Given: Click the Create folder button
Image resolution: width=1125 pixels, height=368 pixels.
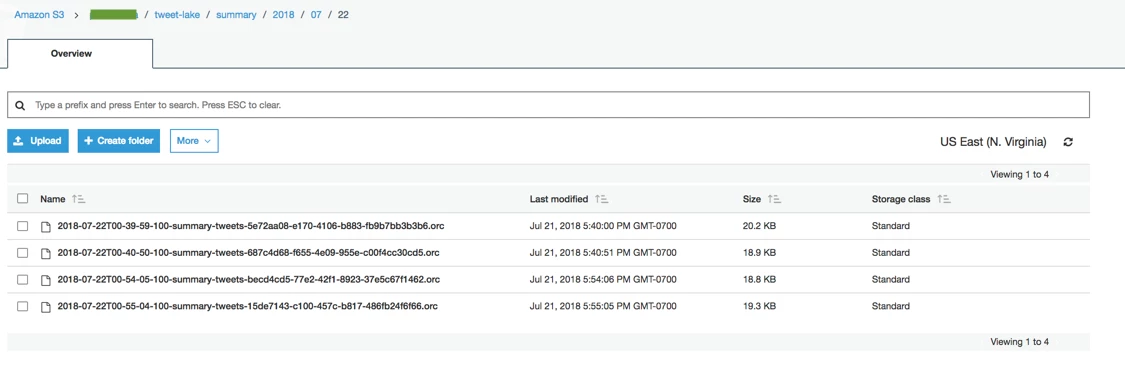Looking at the screenshot, I should click(118, 141).
